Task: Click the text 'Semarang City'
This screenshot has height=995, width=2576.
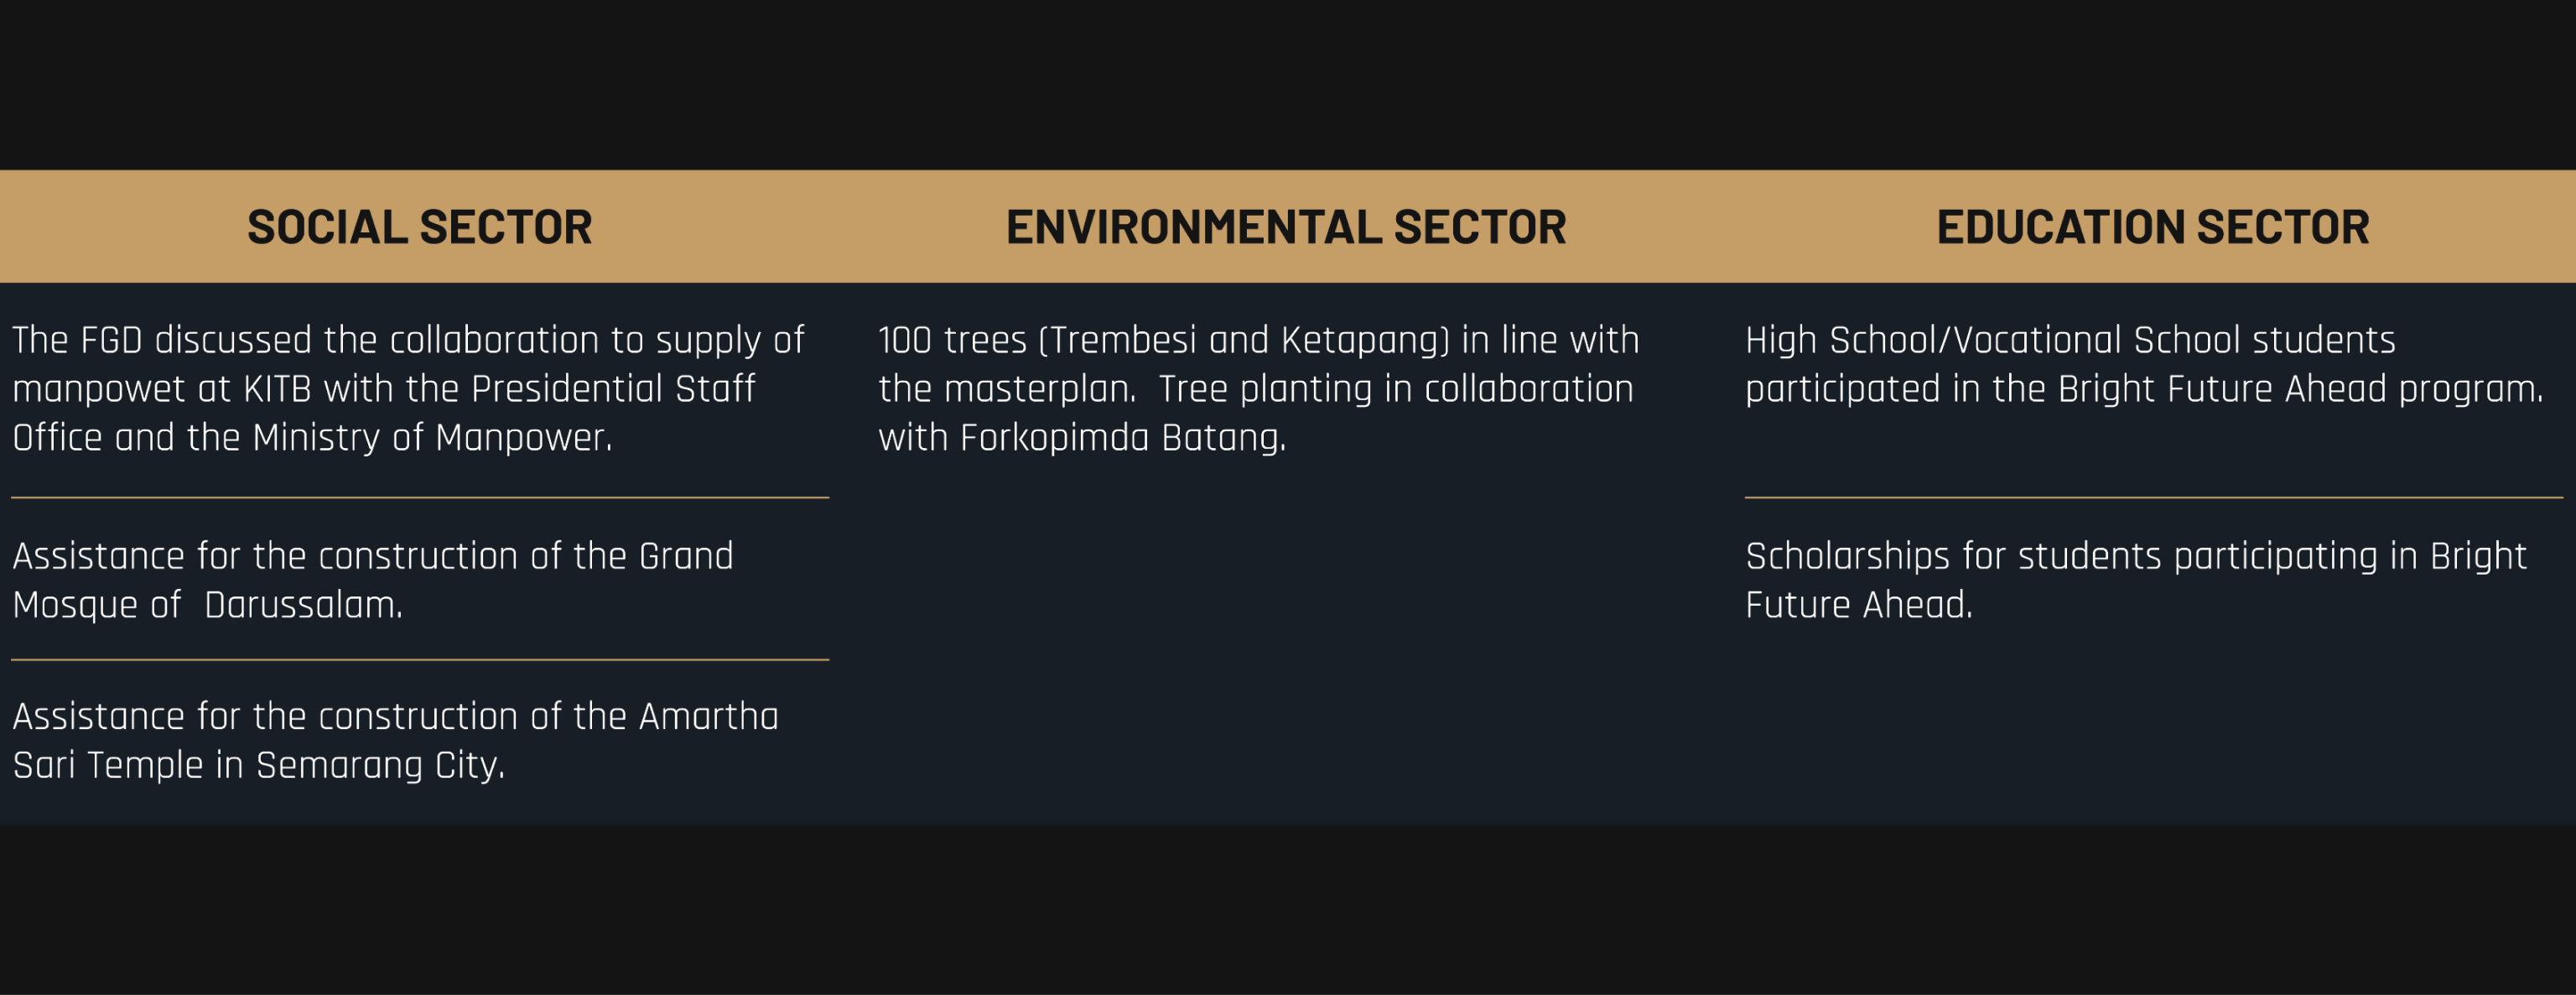Action: click(x=380, y=766)
